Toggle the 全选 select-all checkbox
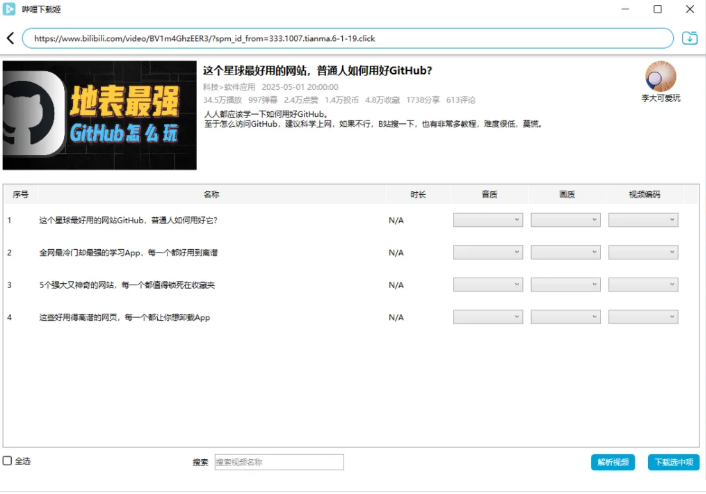 [x=7, y=460]
